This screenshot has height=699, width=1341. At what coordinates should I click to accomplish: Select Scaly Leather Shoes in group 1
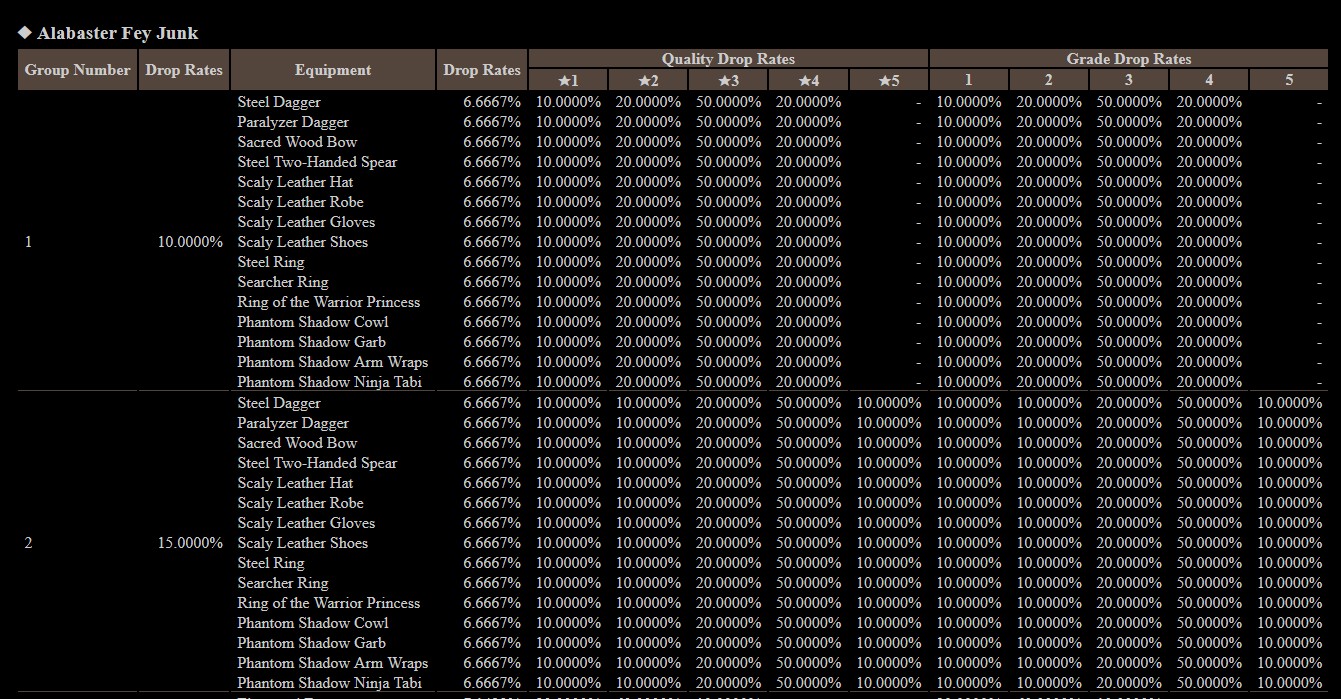coord(302,242)
